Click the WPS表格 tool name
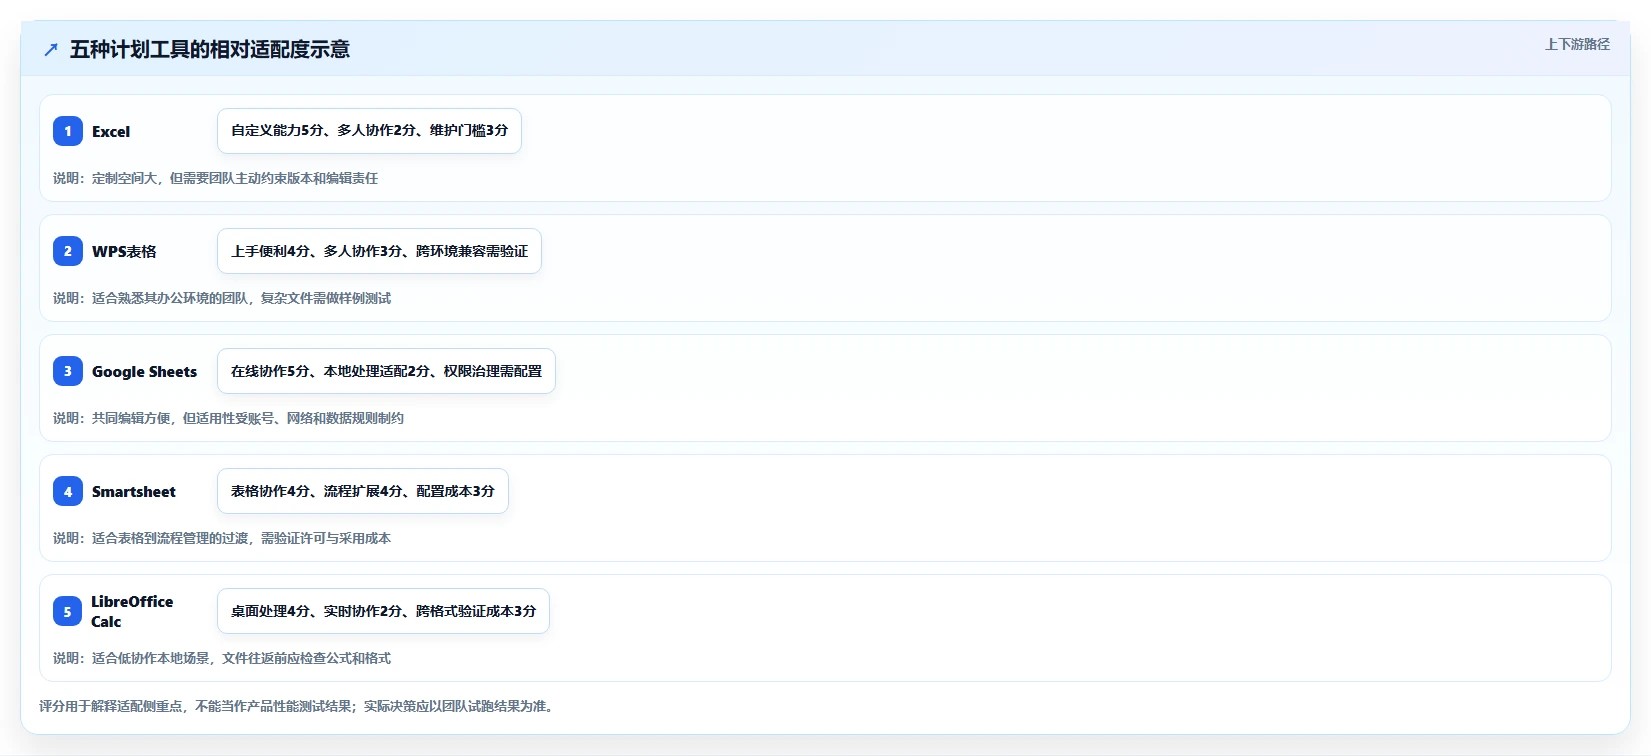This screenshot has height=756, width=1651. point(124,252)
